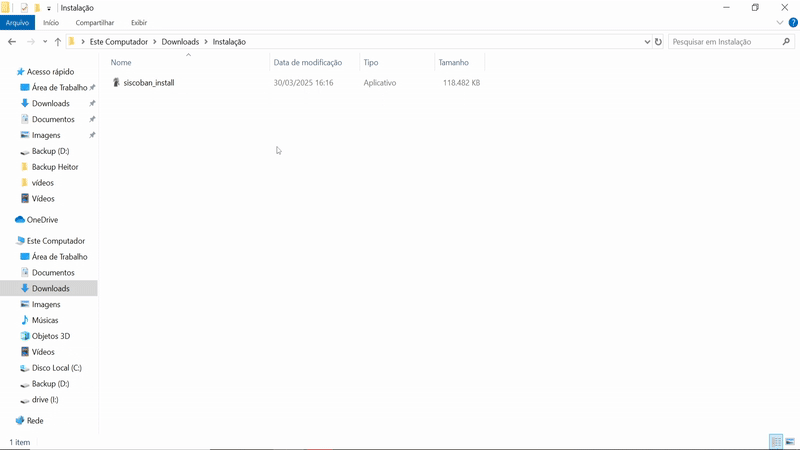Open address bar history dropdown
Screen dimensions: 800x450
(647, 42)
